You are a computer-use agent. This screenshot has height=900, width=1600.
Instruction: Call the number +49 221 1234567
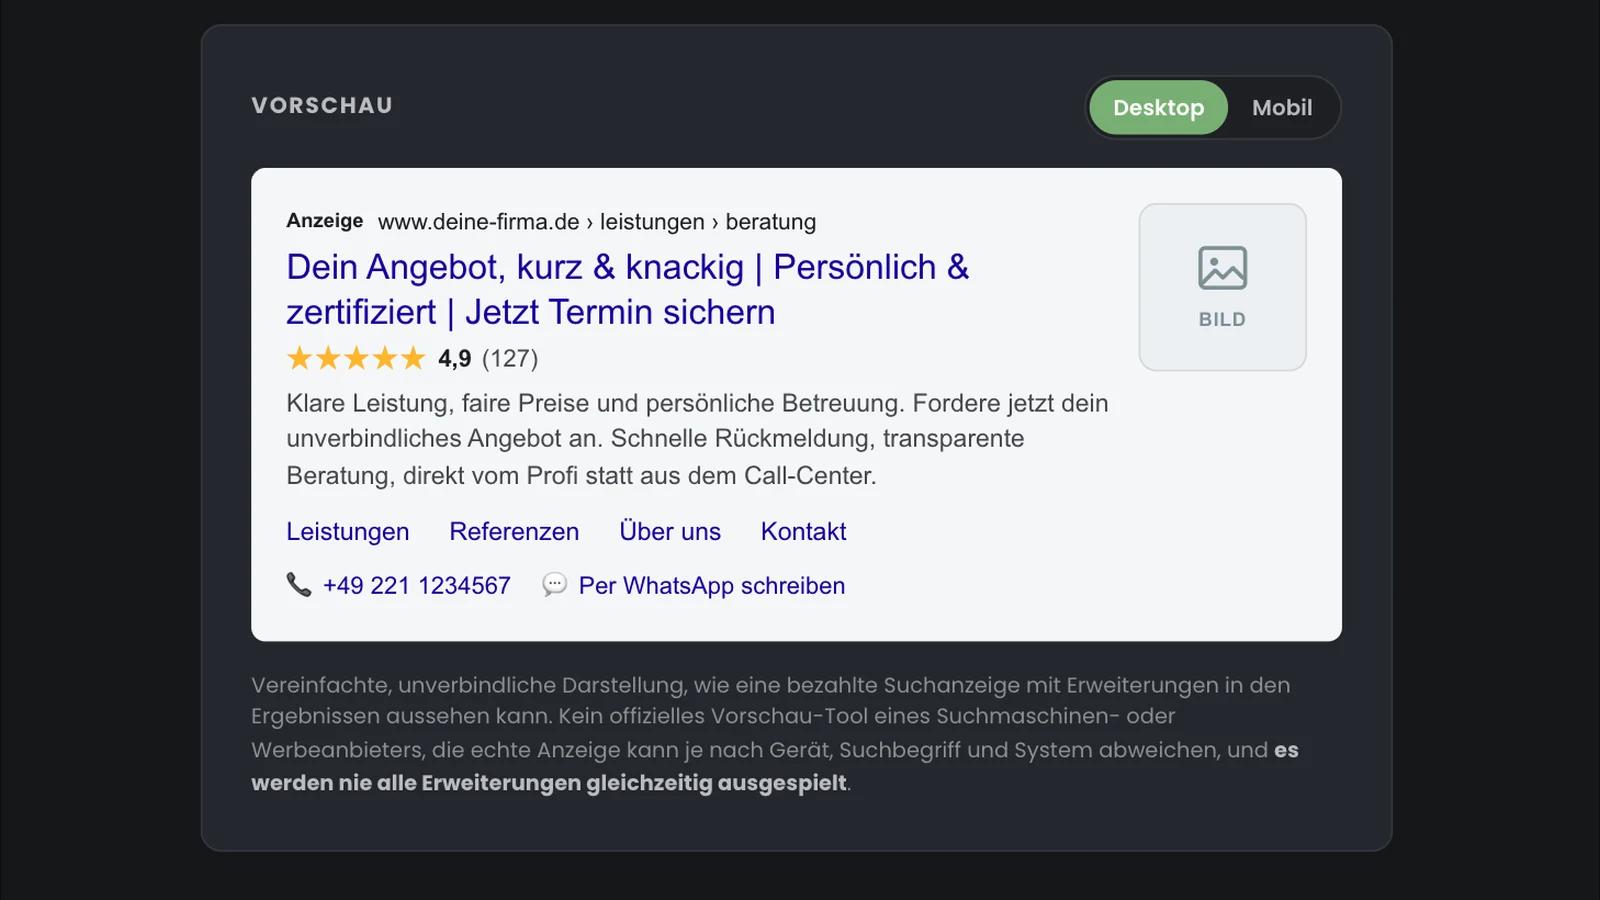(417, 585)
